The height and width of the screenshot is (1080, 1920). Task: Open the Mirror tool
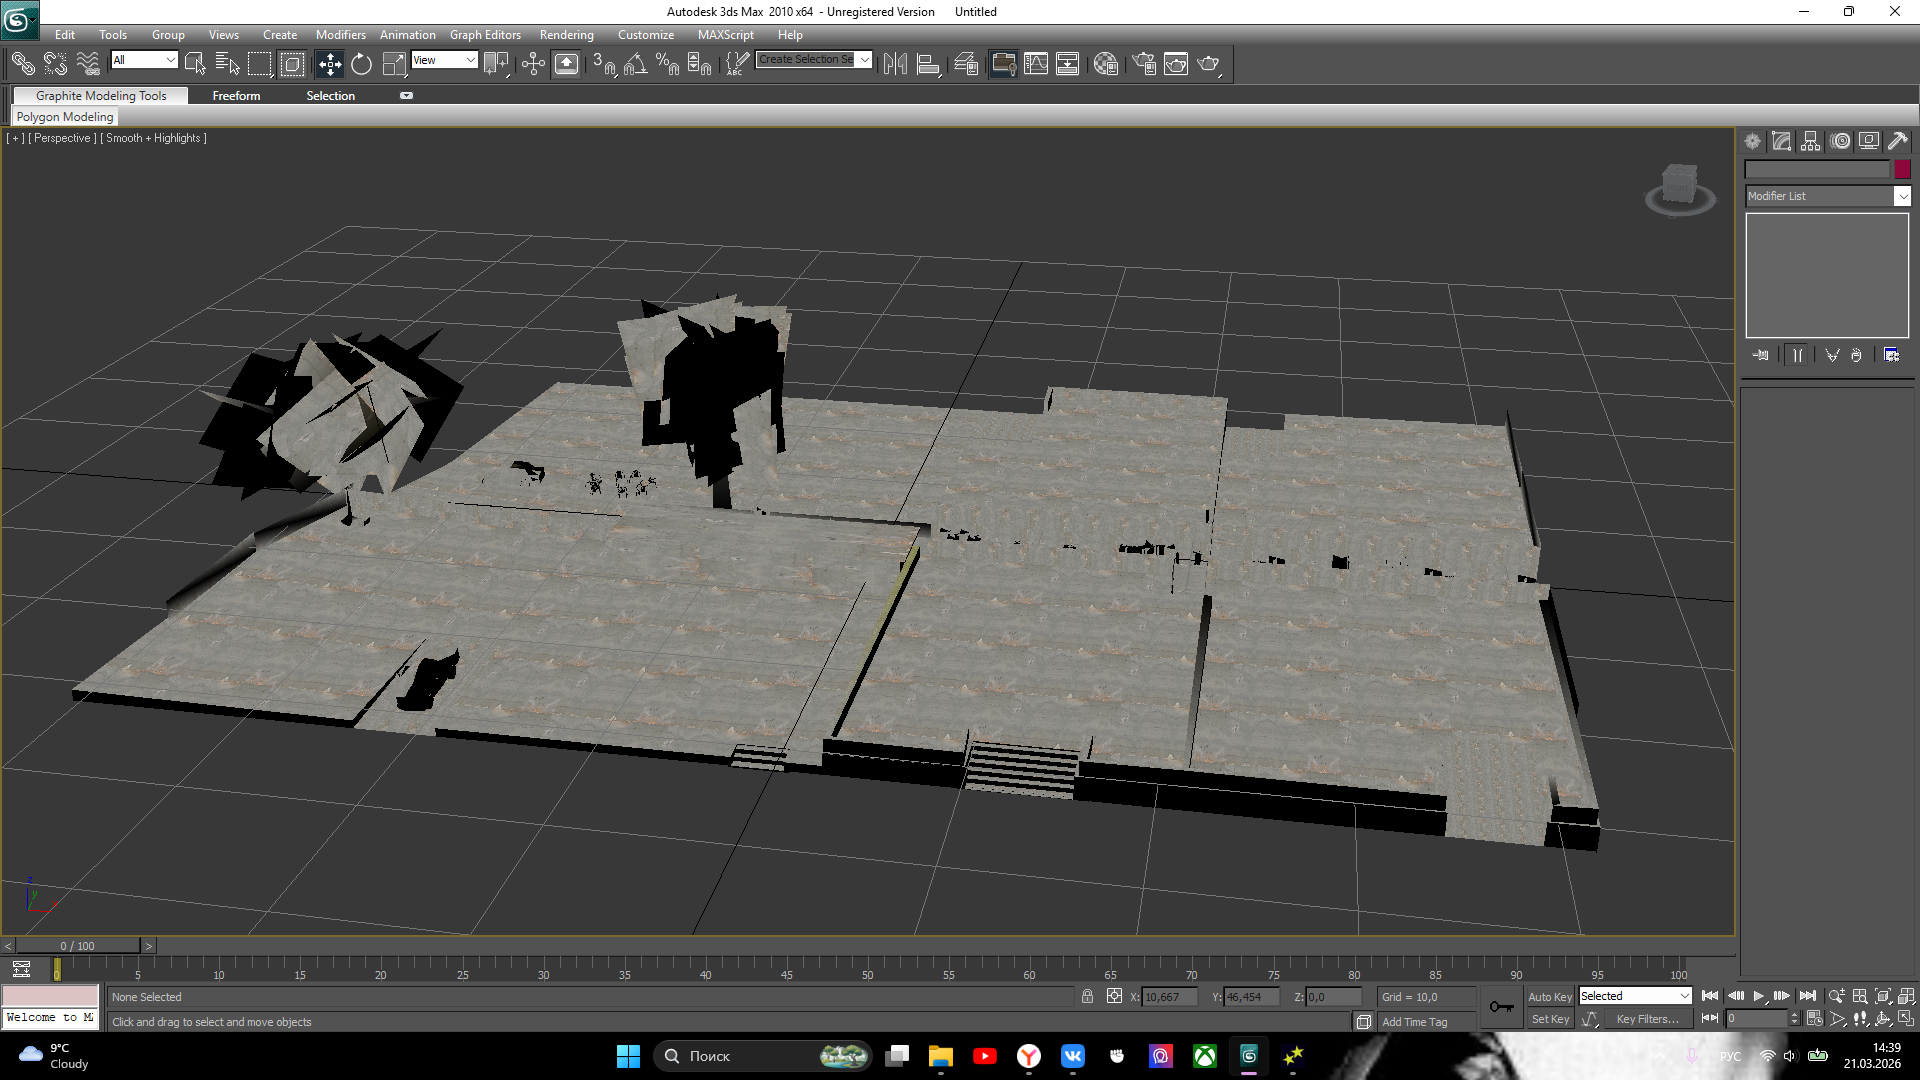pos(895,64)
